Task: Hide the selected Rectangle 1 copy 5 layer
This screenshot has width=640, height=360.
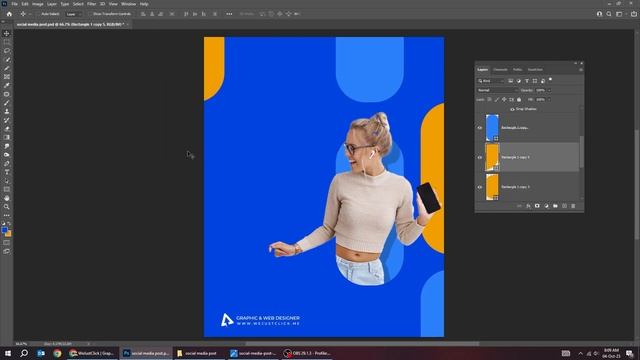Action: (x=480, y=157)
